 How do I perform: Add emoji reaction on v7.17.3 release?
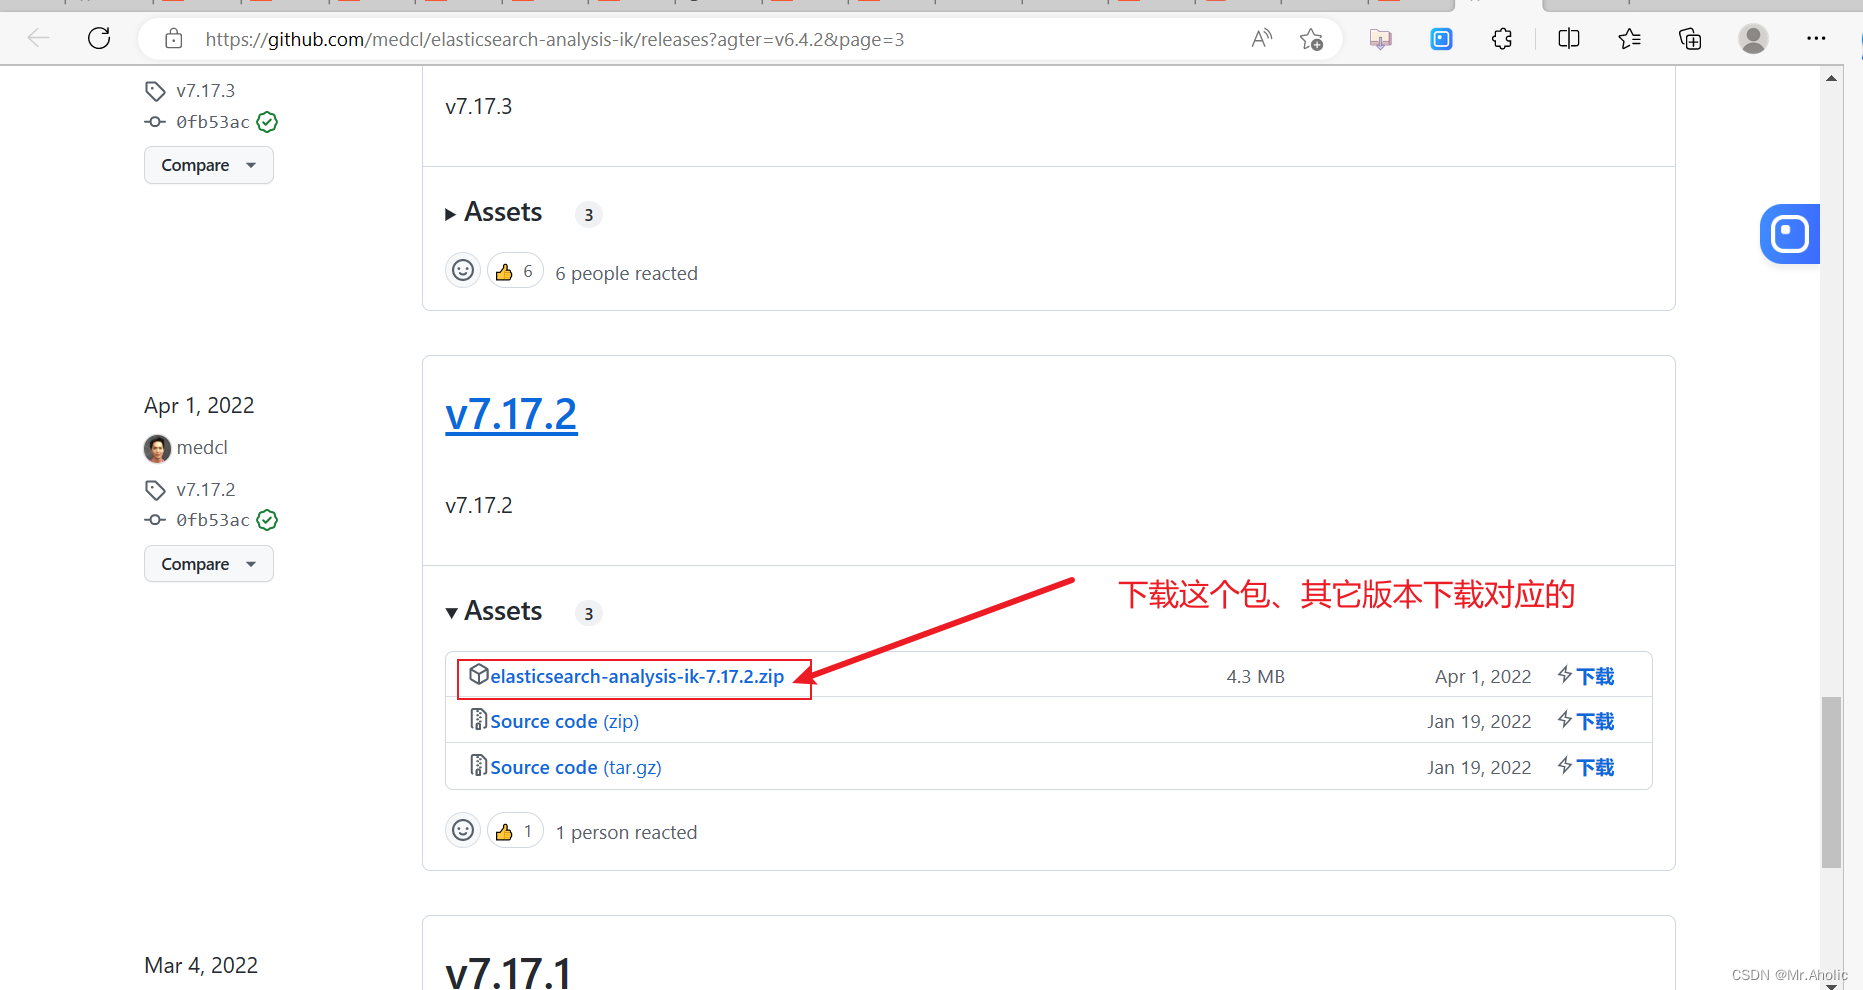(463, 271)
